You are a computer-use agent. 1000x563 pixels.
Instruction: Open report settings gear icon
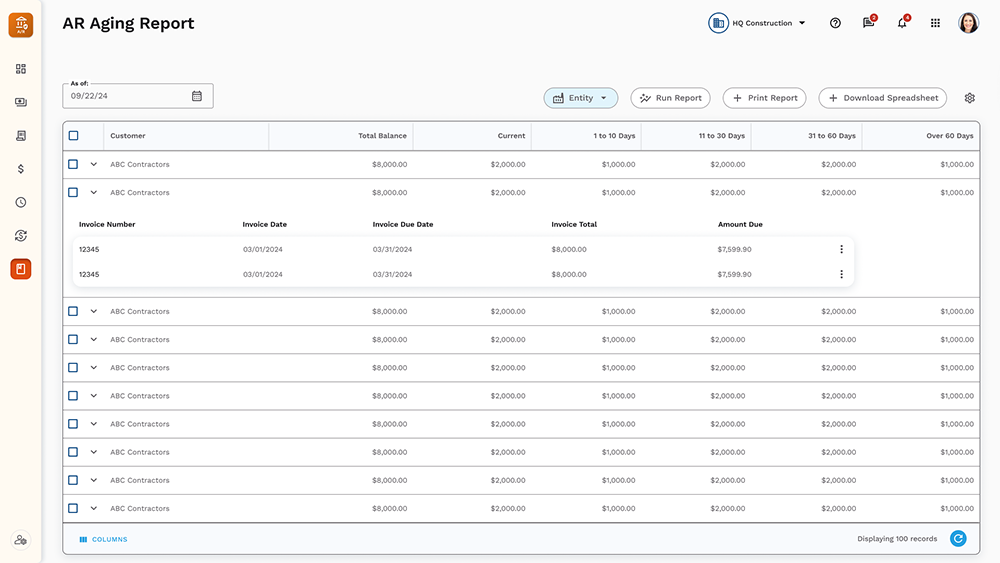[969, 98]
